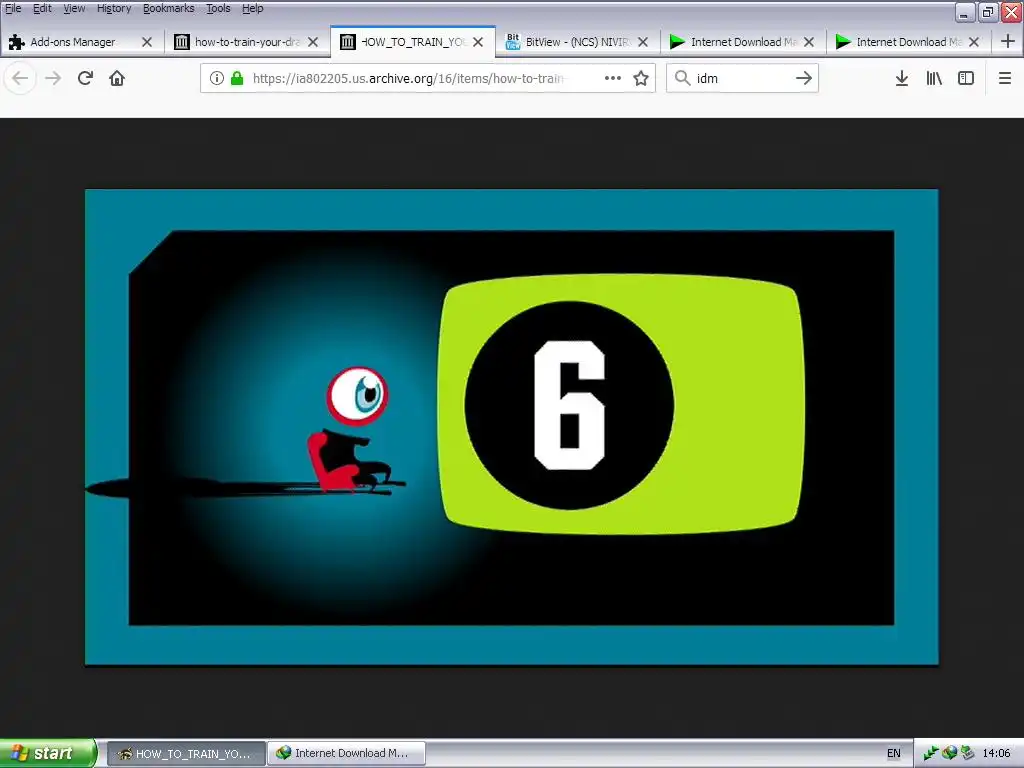This screenshot has width=1024, height=768.
Task: Open a new tab with plus button
Action: [1008, 41]
